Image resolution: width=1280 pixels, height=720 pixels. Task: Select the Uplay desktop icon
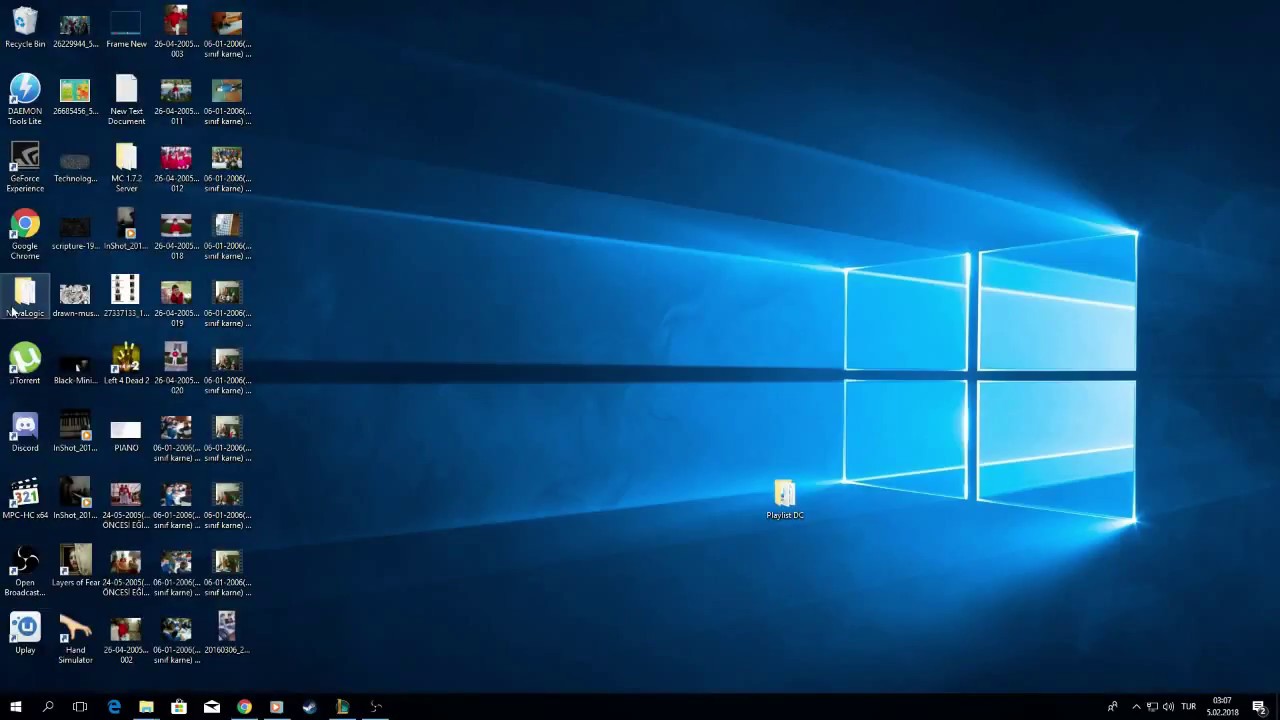tap(25, 634)
